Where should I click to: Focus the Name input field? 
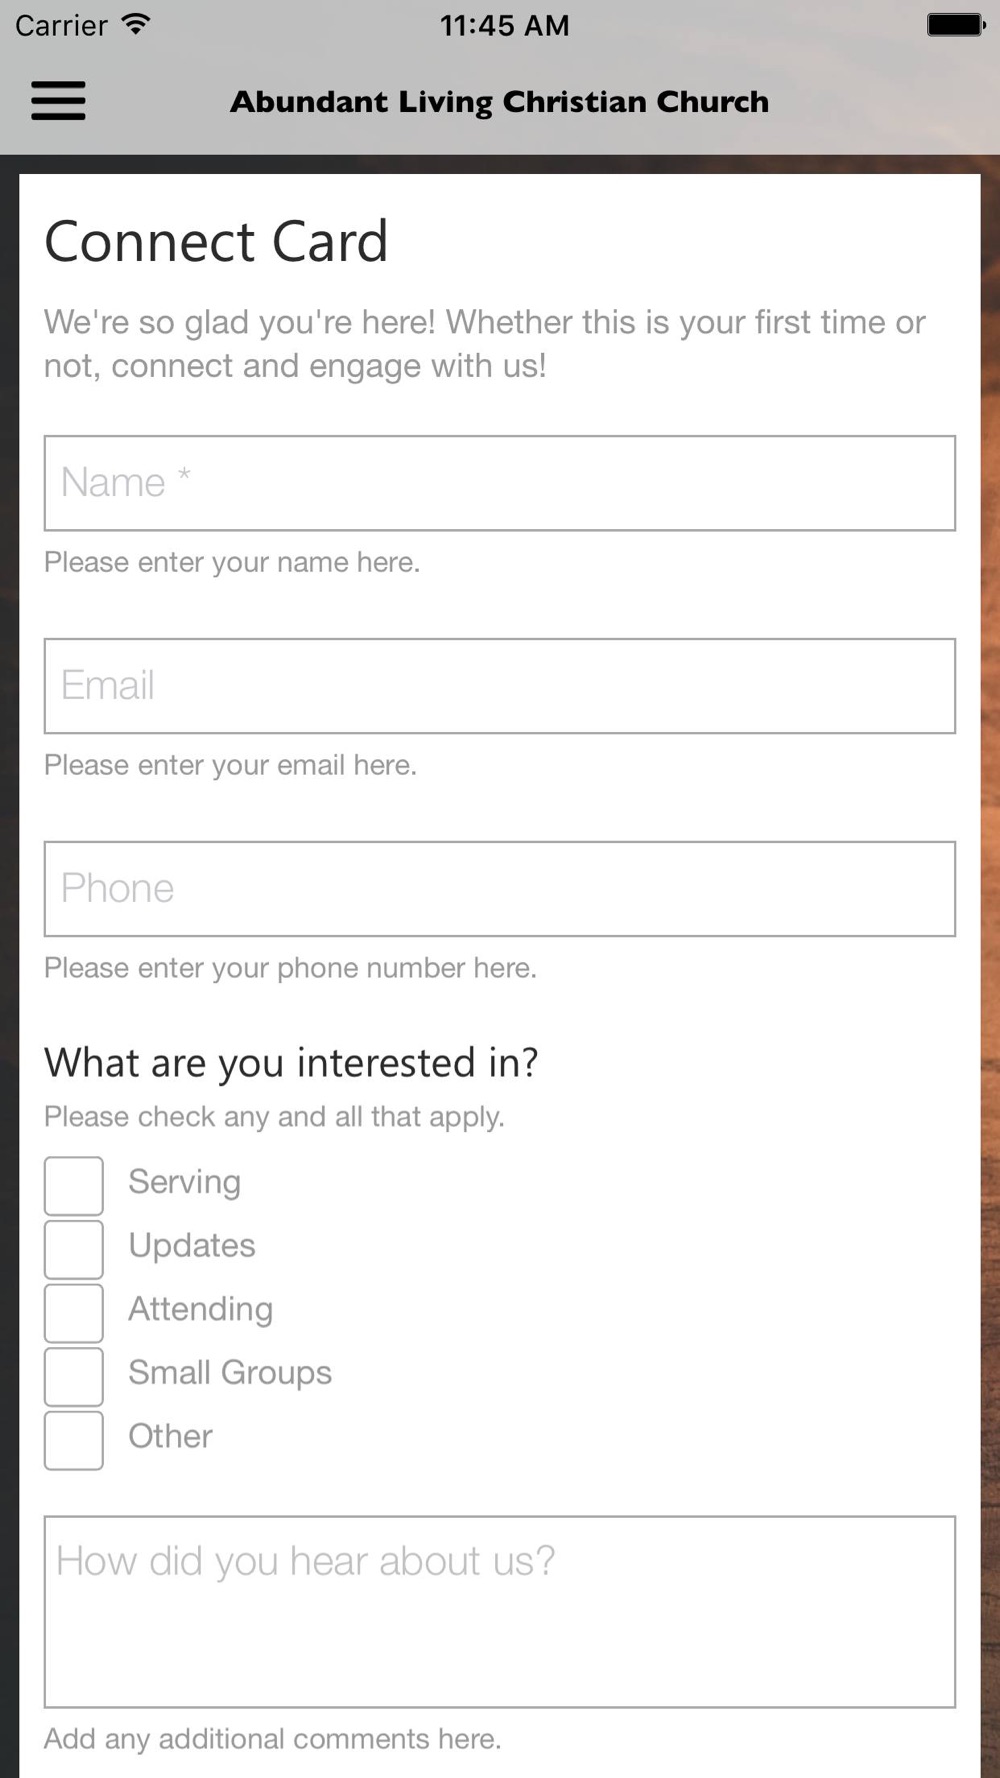500,483
